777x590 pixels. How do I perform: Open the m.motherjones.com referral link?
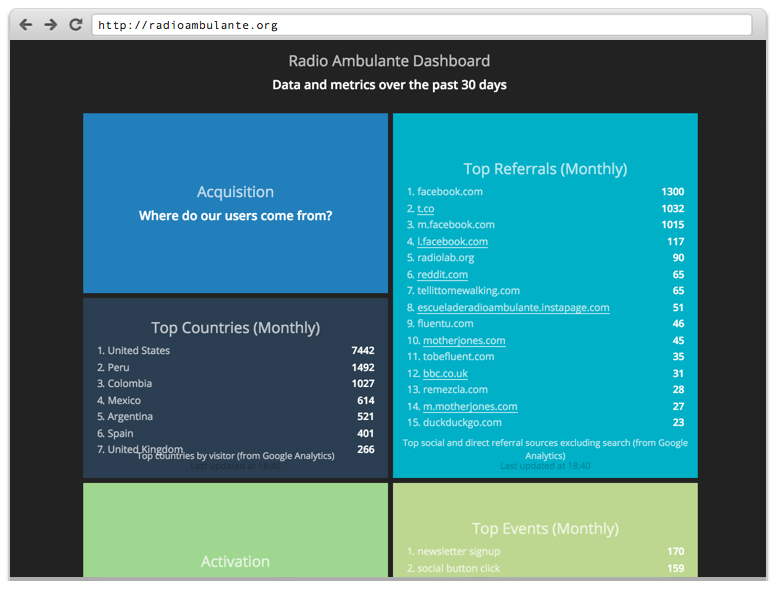pyautogui.click(x=470, y=407)
